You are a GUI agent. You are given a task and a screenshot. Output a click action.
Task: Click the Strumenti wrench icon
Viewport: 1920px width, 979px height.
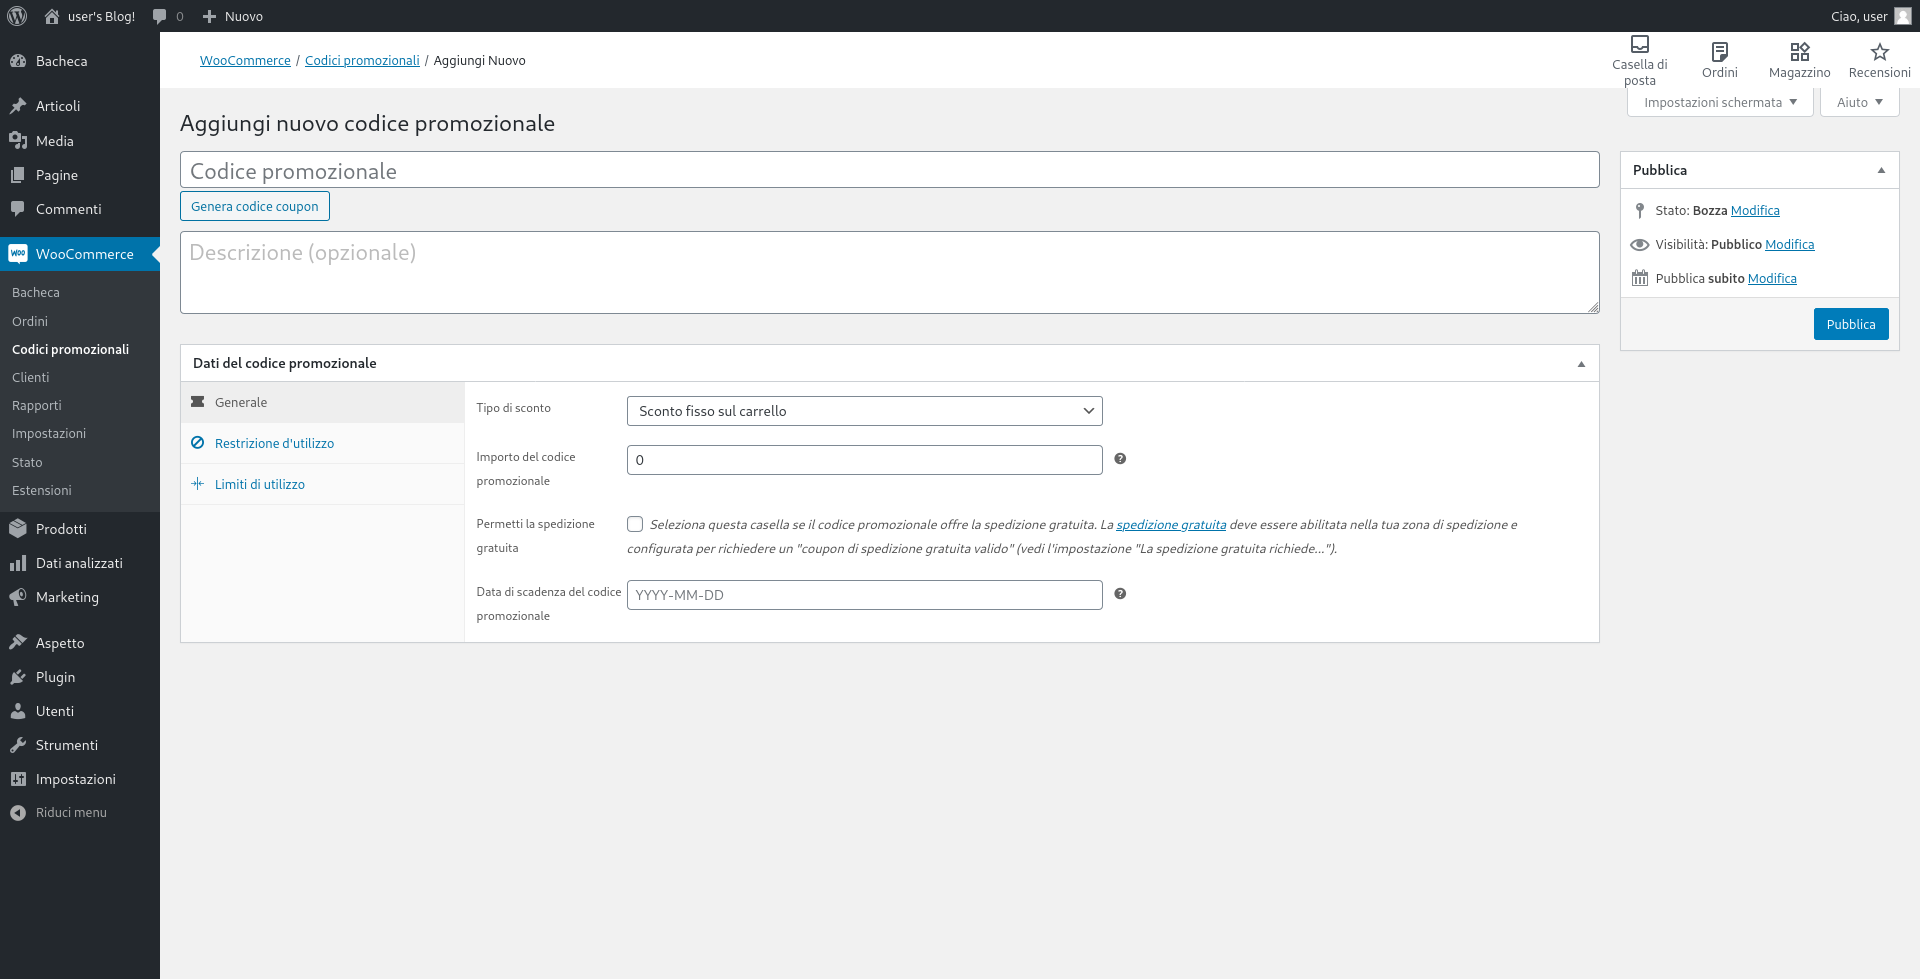[18, 745]
